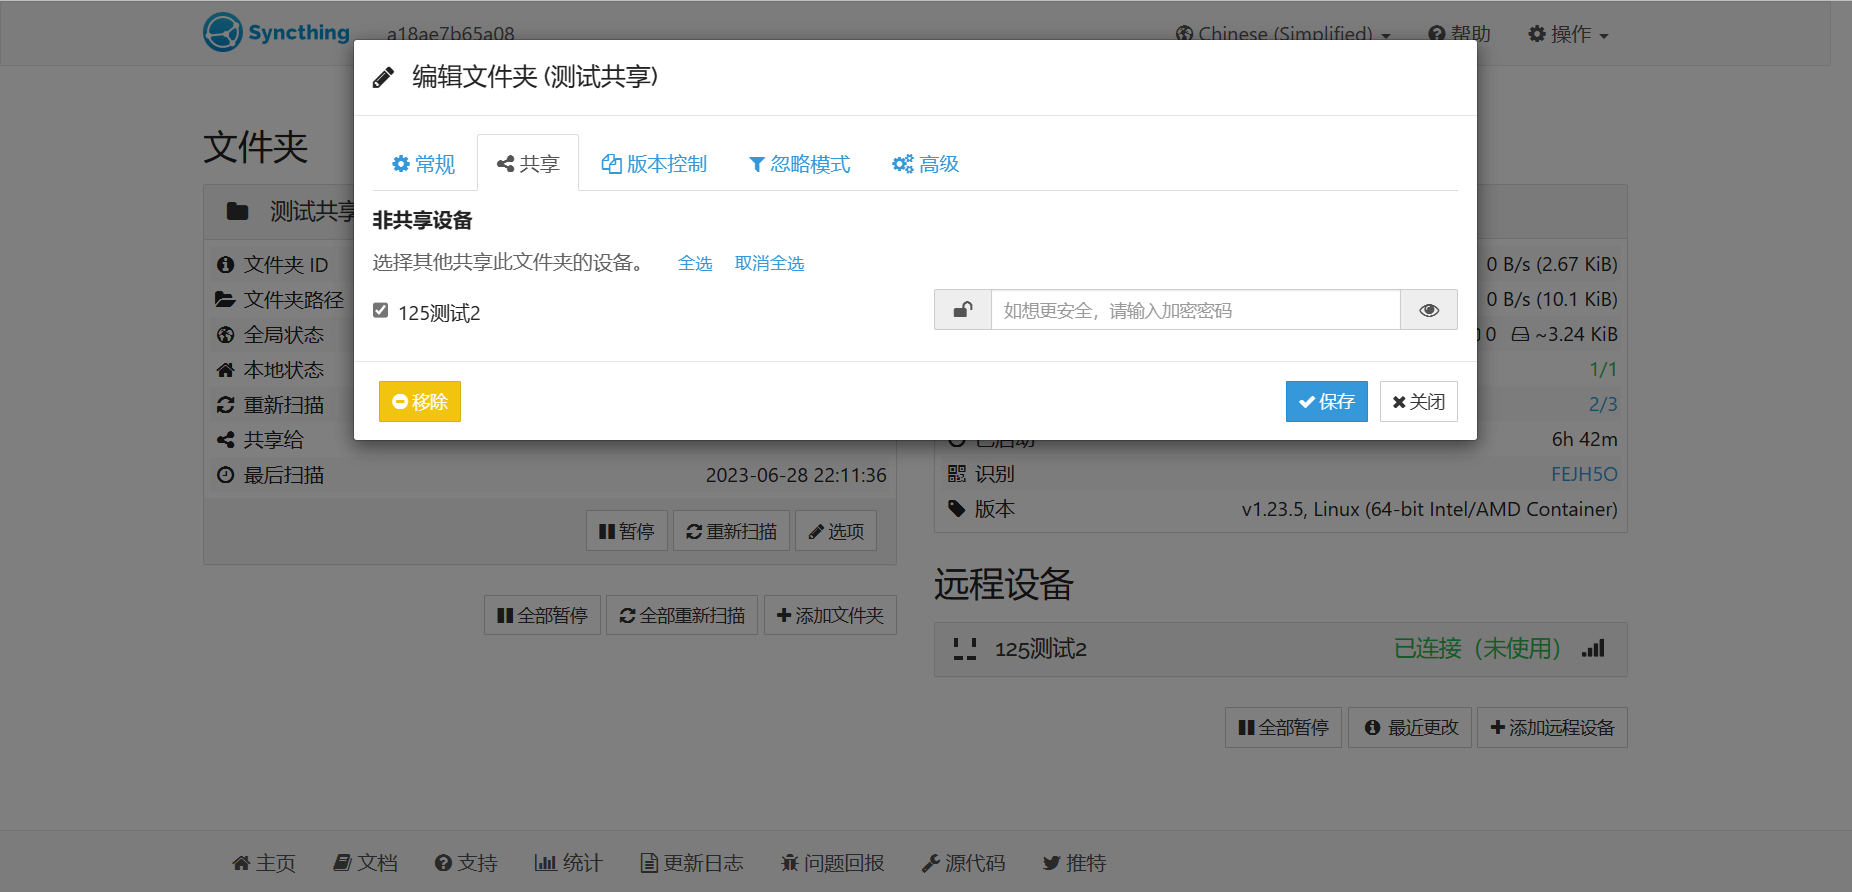1852x892 pixels.
Task: Toggle password visibility with the eye icon
Action: (x=1428, y=310)
